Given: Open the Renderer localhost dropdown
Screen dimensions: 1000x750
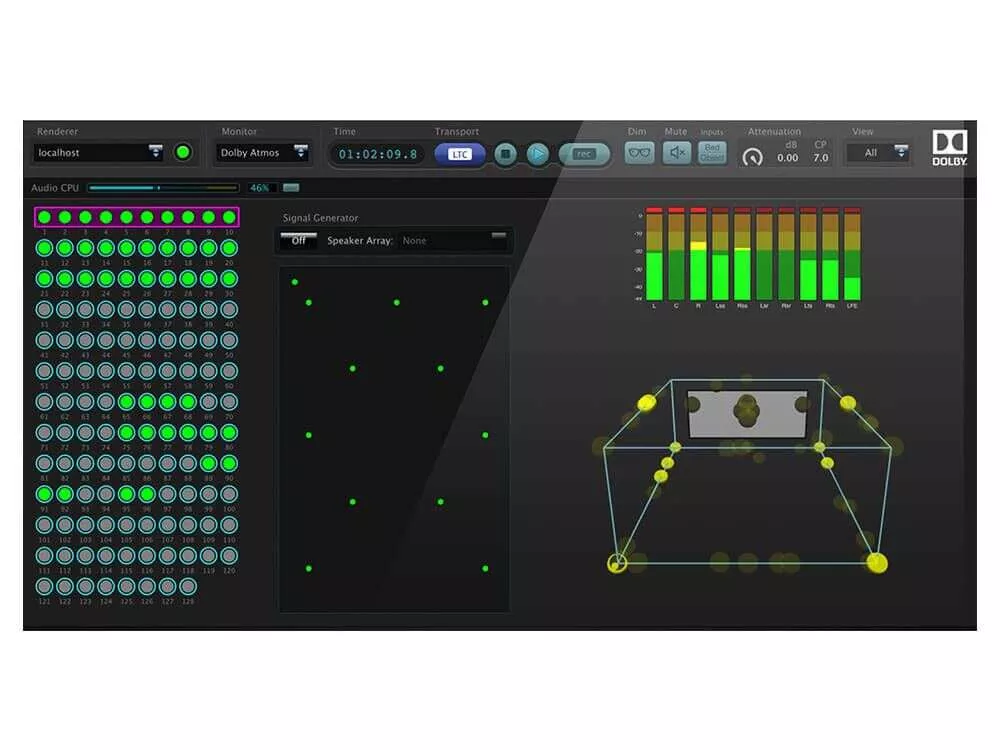Looking at the screenshot, I should 156,153.
